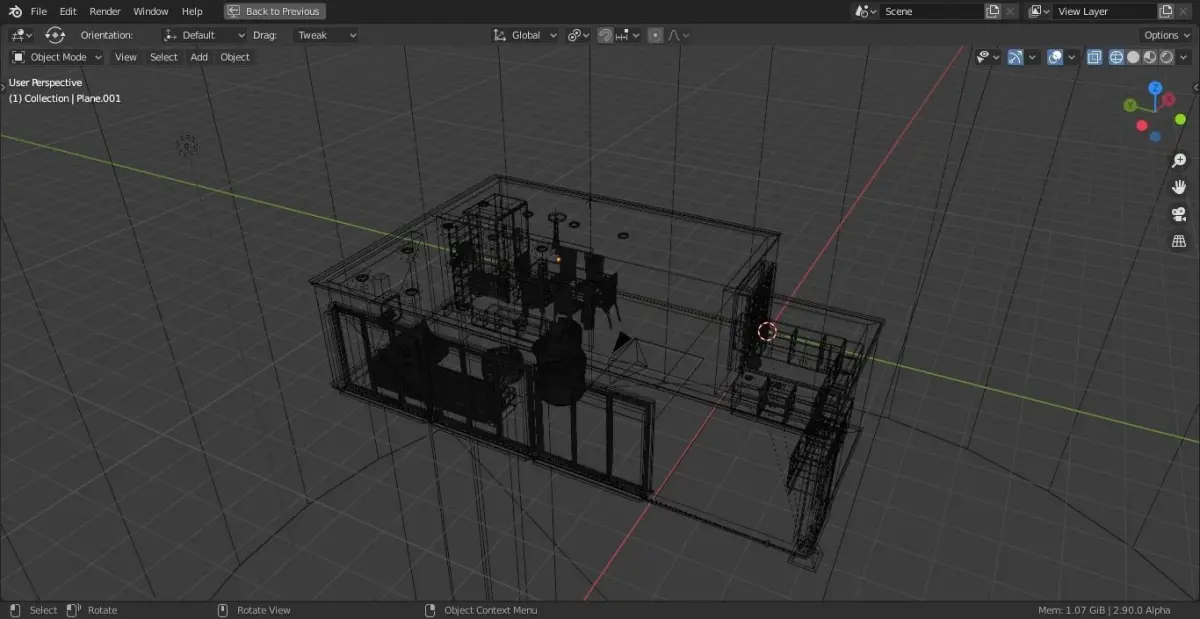Open the Select menu in viewport header
1200x619 pixels.
(164, 57)
